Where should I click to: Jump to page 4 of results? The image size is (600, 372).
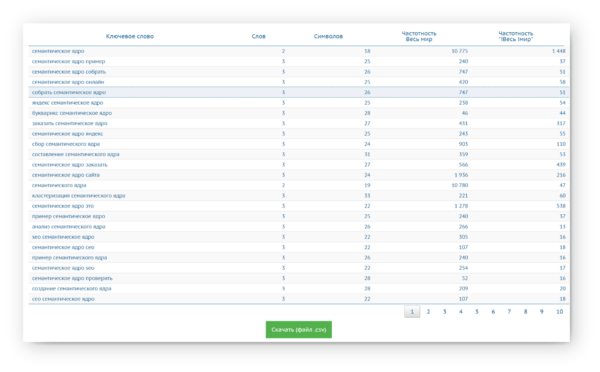pyautogui.click(x=461, y=312)
